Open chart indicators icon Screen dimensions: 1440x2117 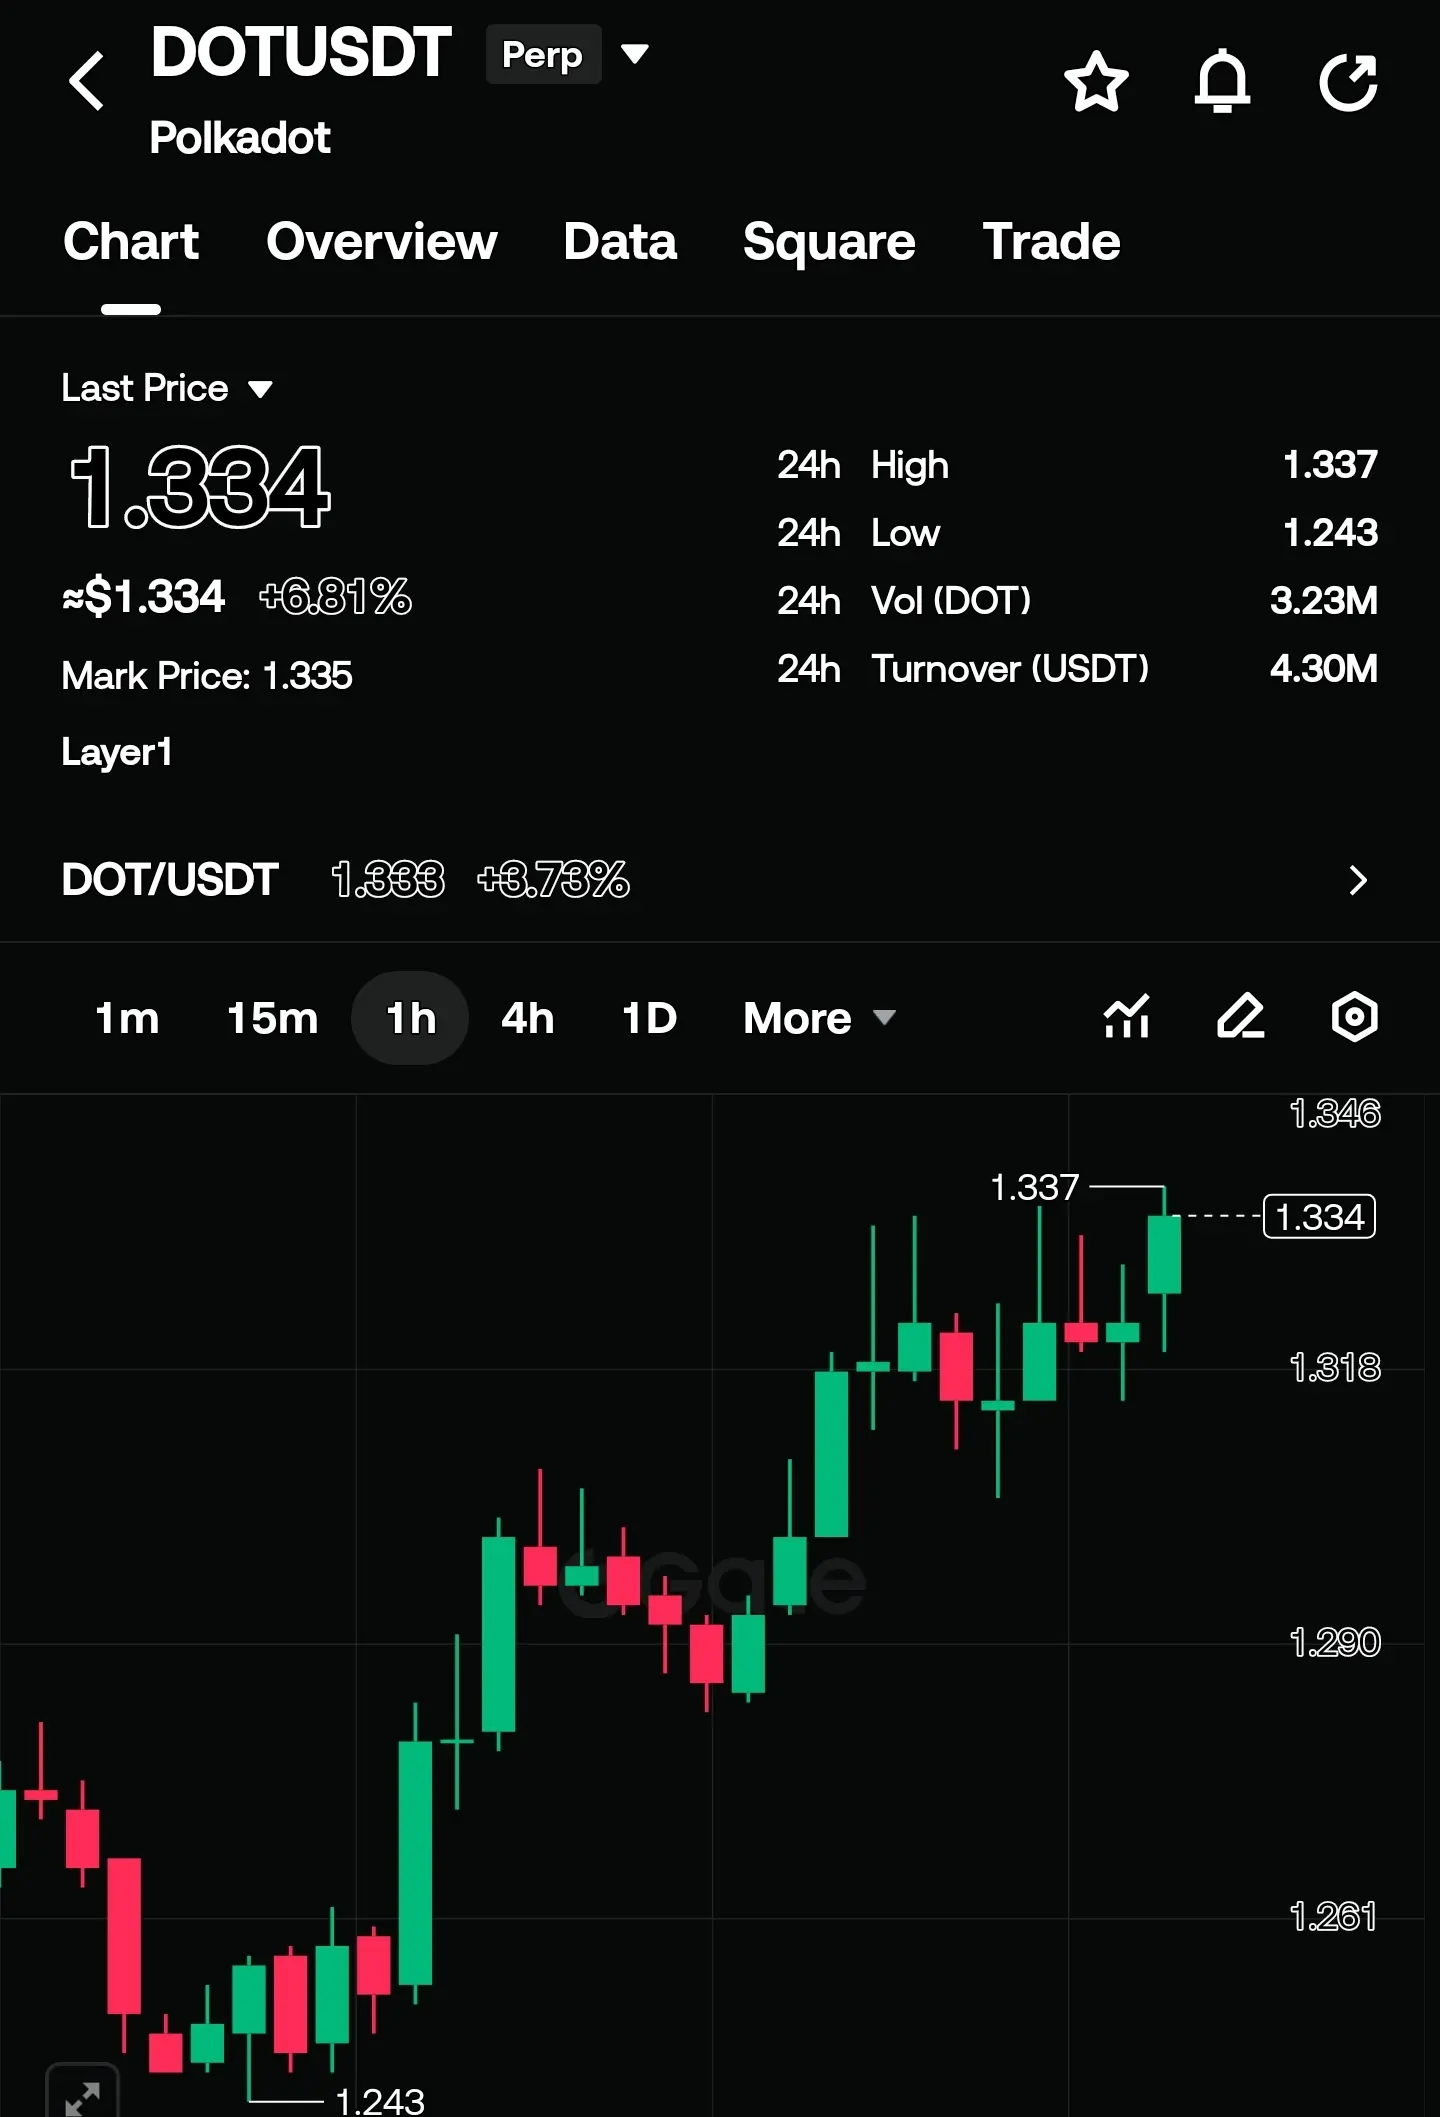[x=1127, y=1017]
